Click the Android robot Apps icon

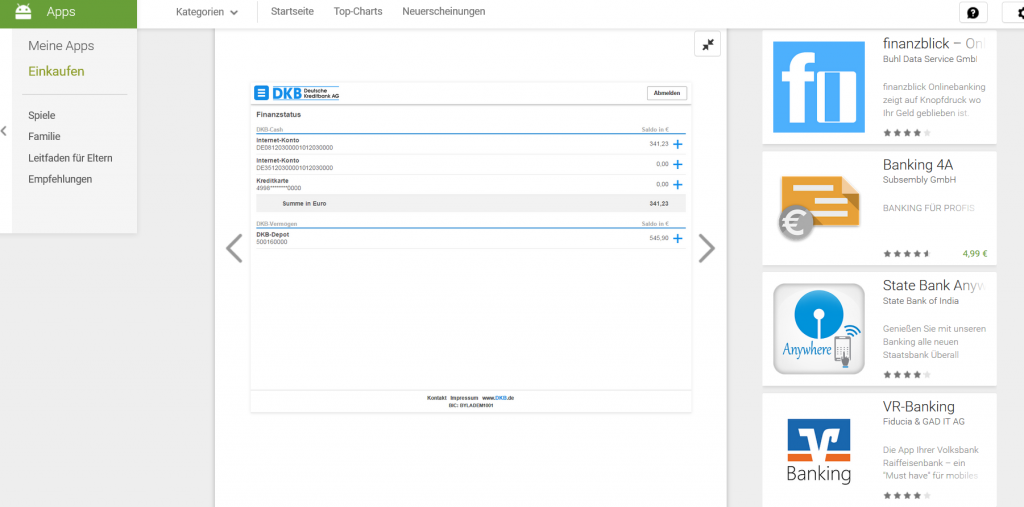pos(24,11)
